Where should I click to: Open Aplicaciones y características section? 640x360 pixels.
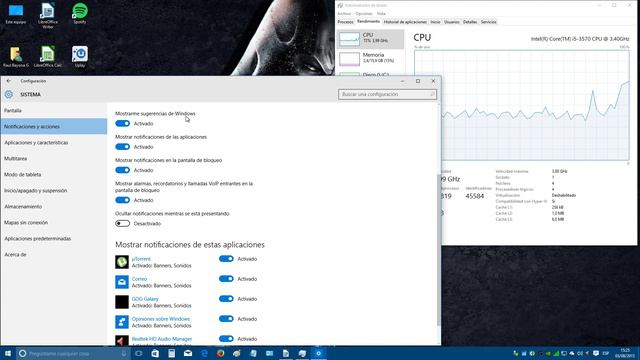pyautogui.click(x=54, y=142)
